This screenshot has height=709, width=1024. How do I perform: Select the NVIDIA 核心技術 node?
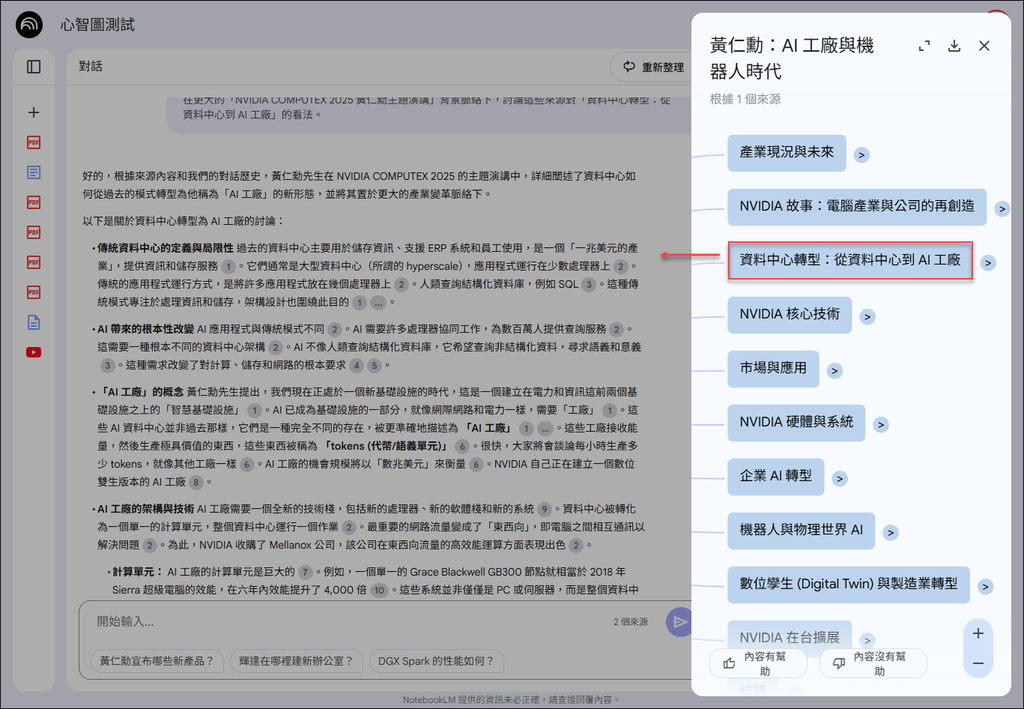(x=790, y=315)
